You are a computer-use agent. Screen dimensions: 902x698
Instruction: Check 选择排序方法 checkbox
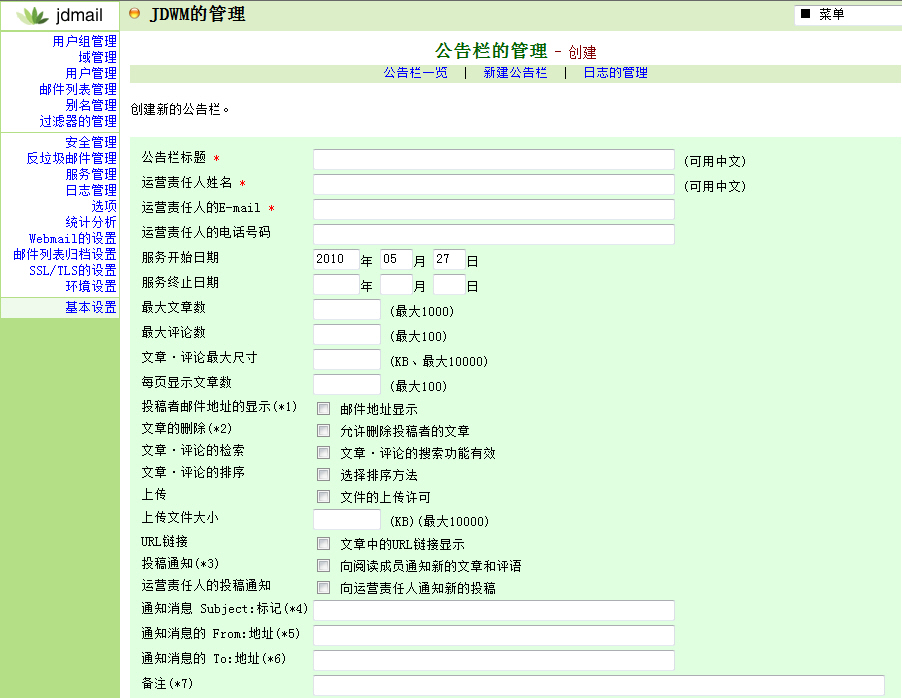coord(324,474)
